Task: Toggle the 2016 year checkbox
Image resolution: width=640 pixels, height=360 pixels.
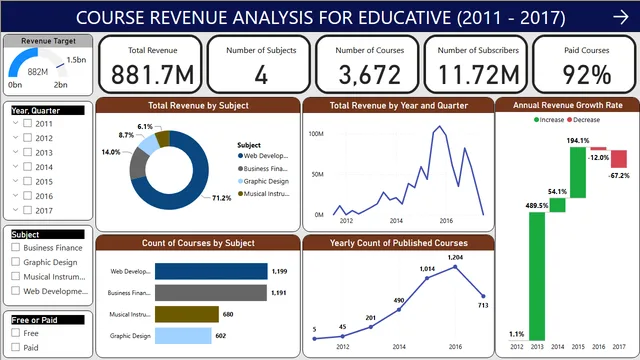Action: [x=27, y=196]
